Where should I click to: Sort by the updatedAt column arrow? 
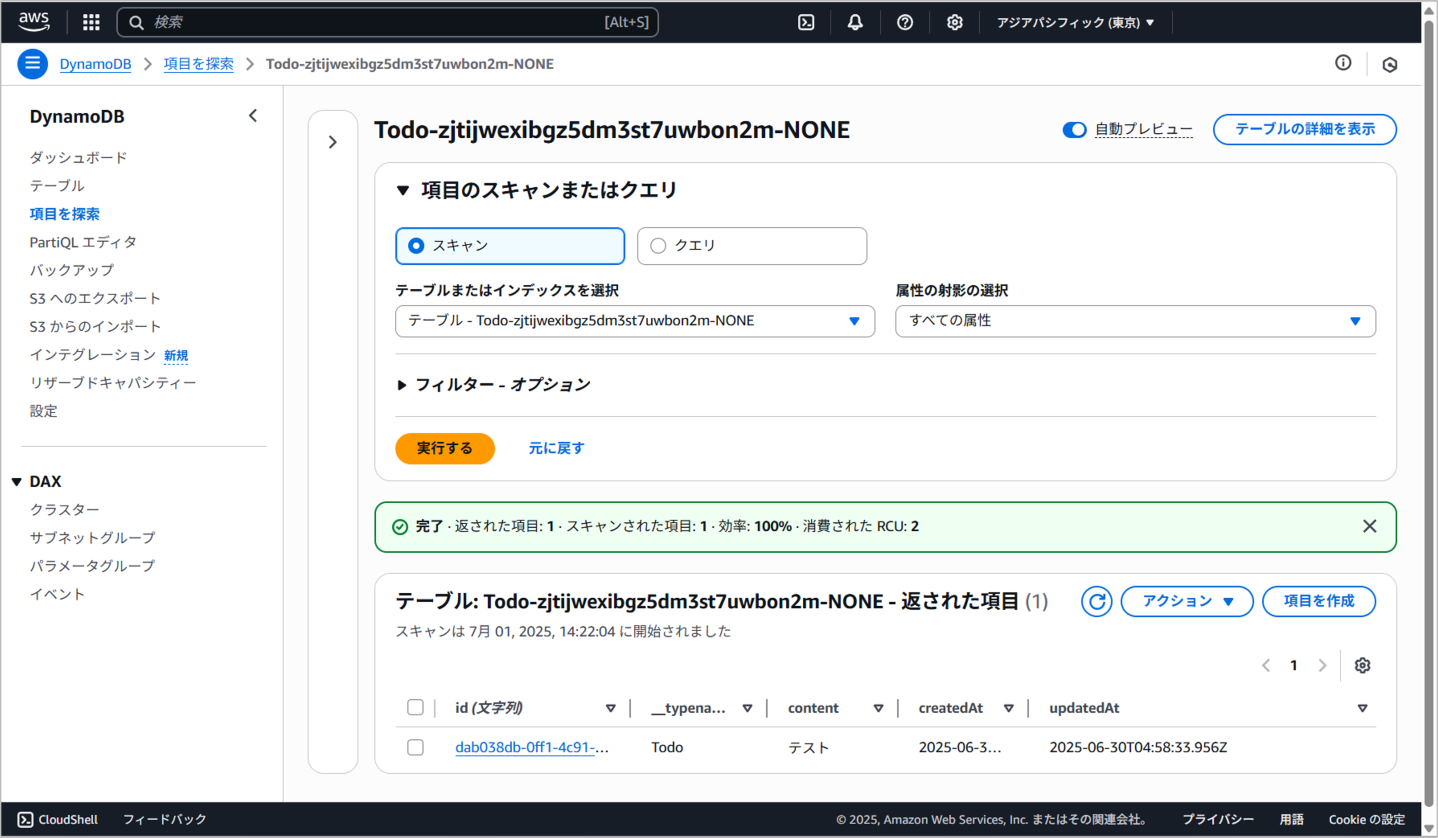click(1362, 708)
